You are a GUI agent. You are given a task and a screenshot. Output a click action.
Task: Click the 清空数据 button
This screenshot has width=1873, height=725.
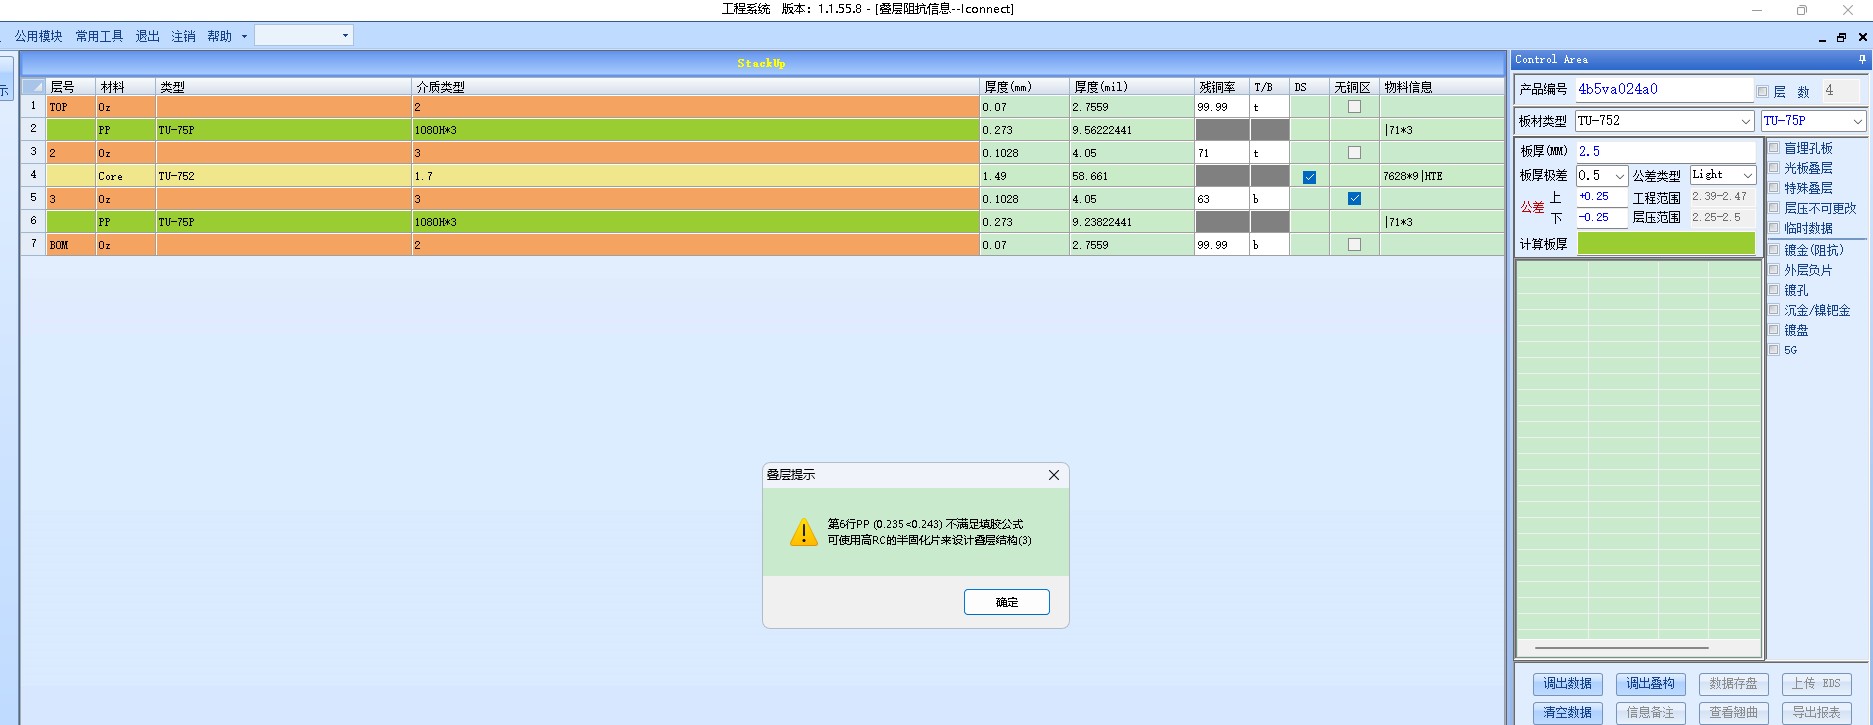[x=1567, y=713]
